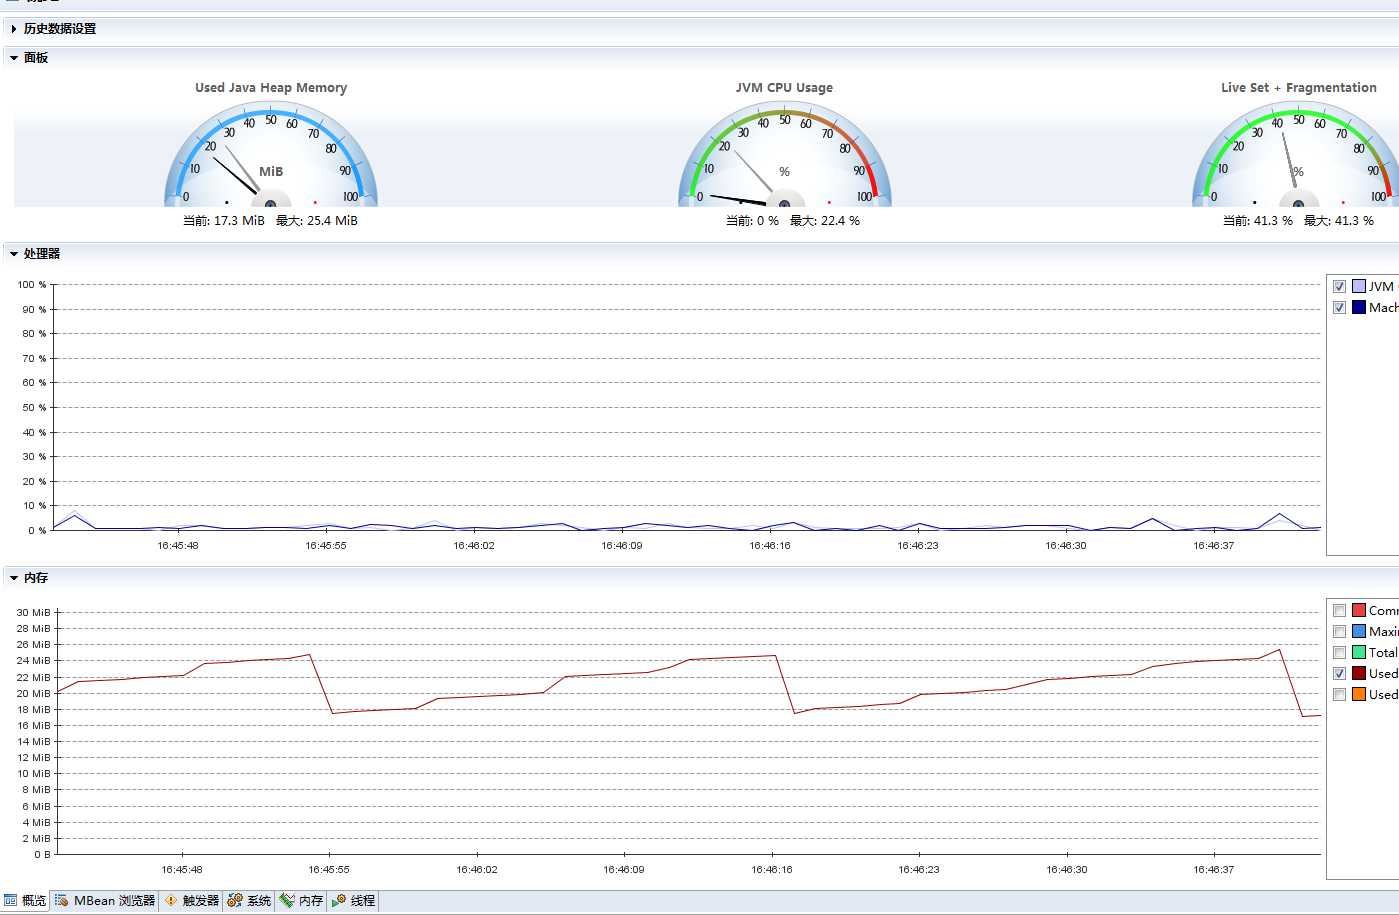Click the dark red Used color swatch

click(x=1359, y=673)
